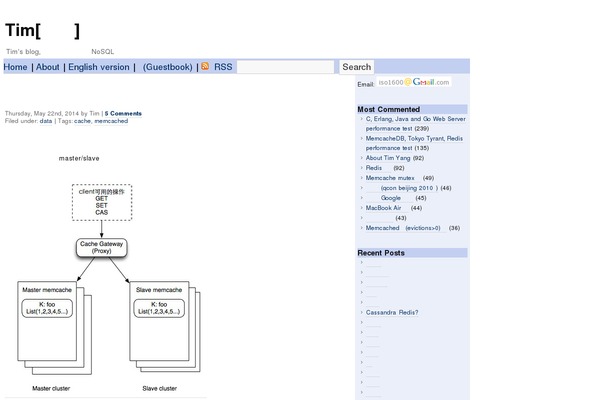Open the Cassandra Redis? recent post
Image resolution: width=600 pixels, height=400 pixels.
pos(392,312)
